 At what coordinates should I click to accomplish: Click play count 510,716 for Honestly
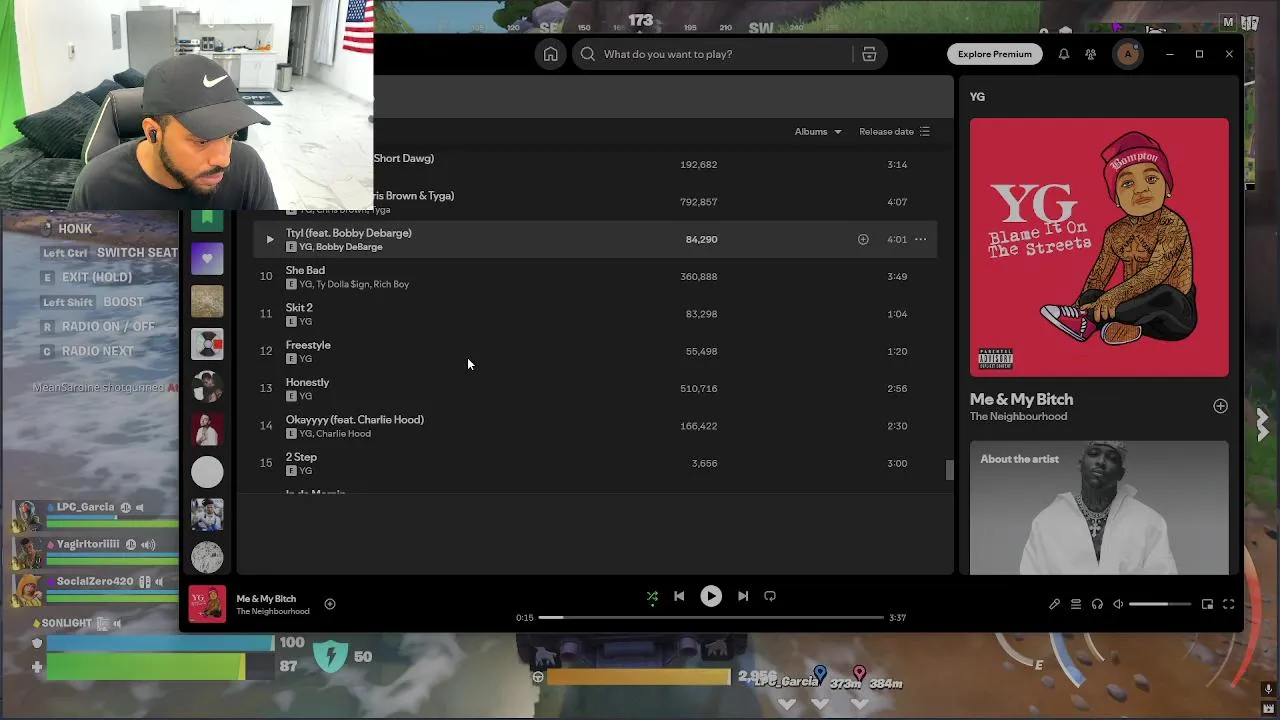pyautogui.click(x=700, y=388)
